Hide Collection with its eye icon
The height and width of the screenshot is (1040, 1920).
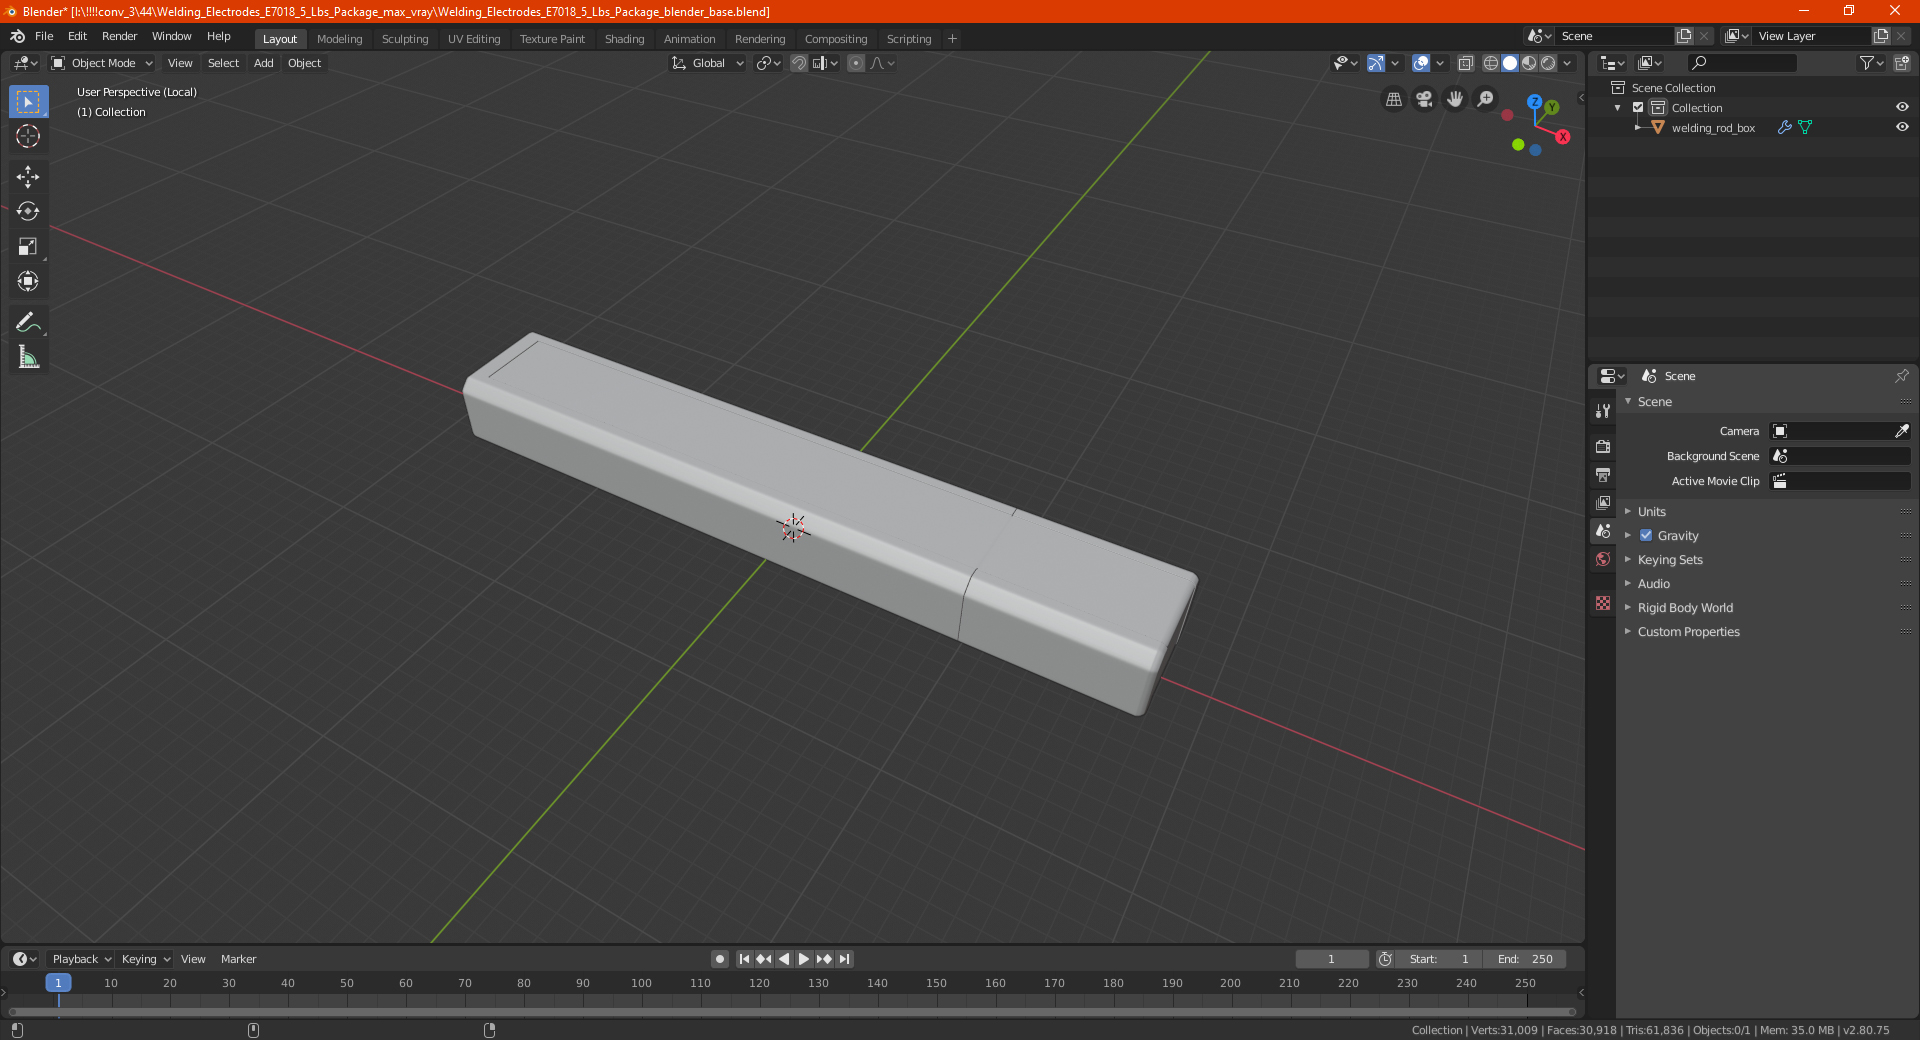pyautogui.click(x=1902, y=107)
